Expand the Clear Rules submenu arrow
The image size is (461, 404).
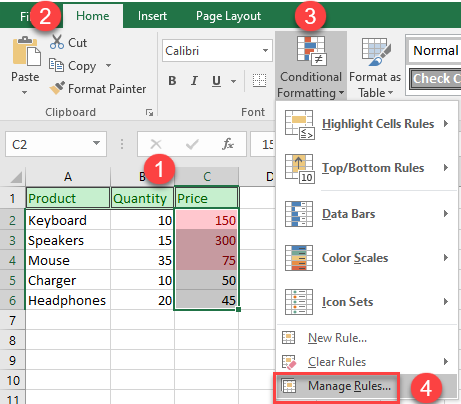(x=446, y=362)
